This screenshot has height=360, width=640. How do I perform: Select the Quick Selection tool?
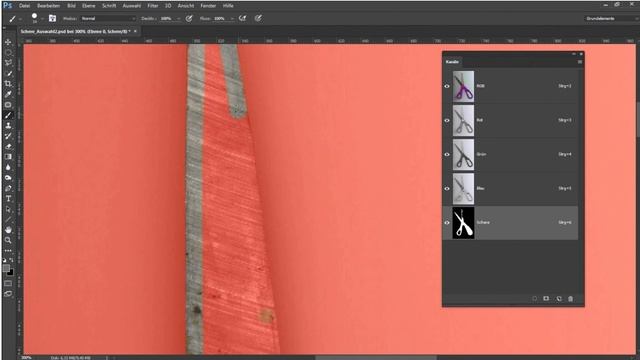(x=8, y=73)
